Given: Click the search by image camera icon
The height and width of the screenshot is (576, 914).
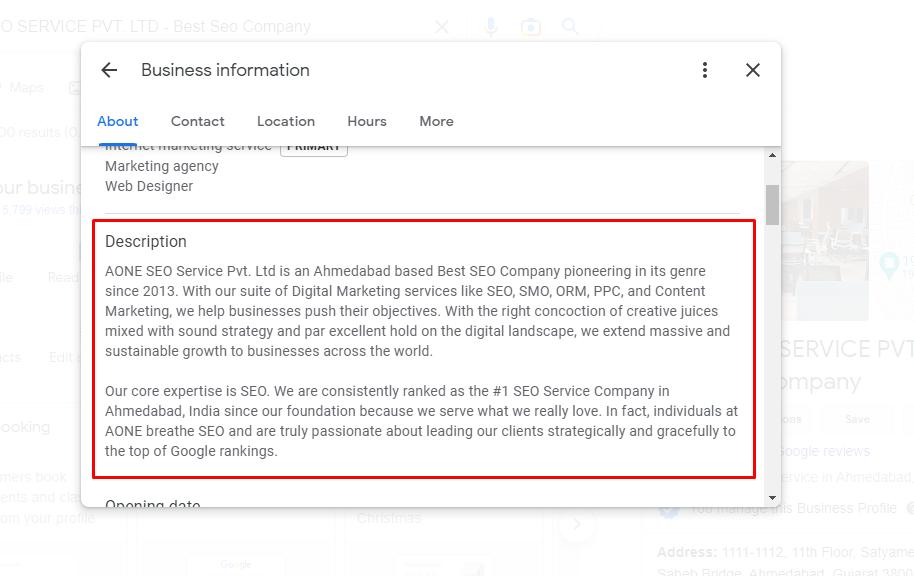Looking at the screenshot, I should pyautogui.click(x=531, y=27).
